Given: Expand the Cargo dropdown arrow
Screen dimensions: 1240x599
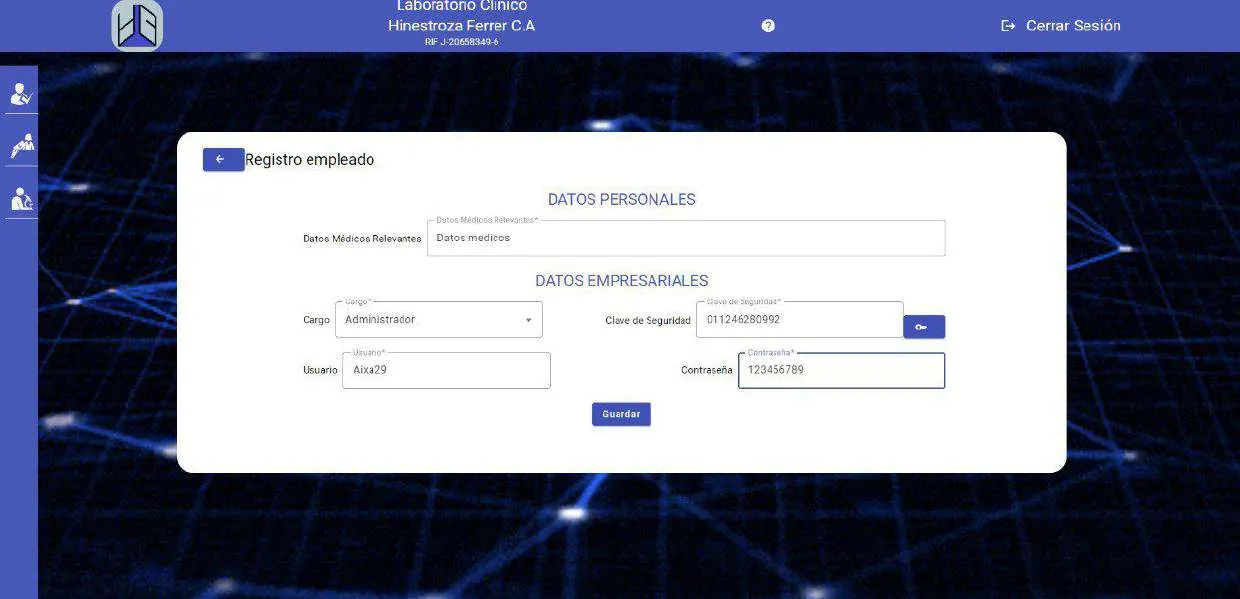Looking at the screenshot, I should [528, 320].
